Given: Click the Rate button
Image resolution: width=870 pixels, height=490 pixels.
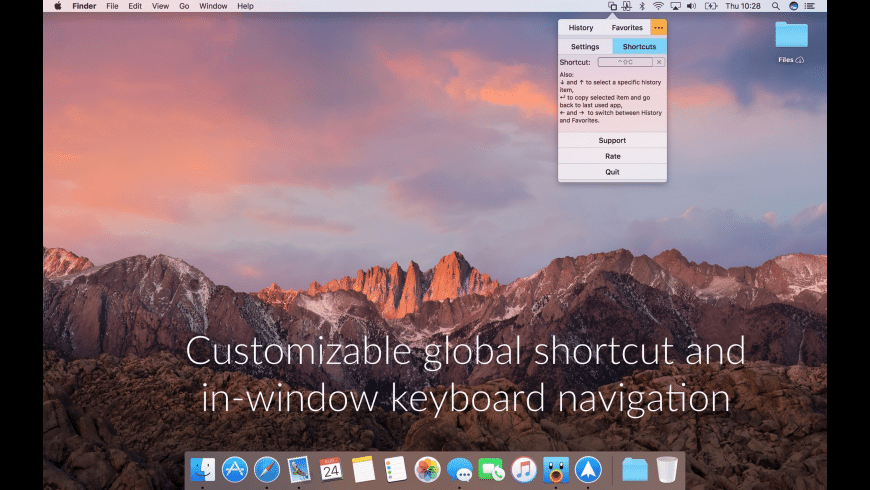Looking at the screenshot, I should coord(612,156).
